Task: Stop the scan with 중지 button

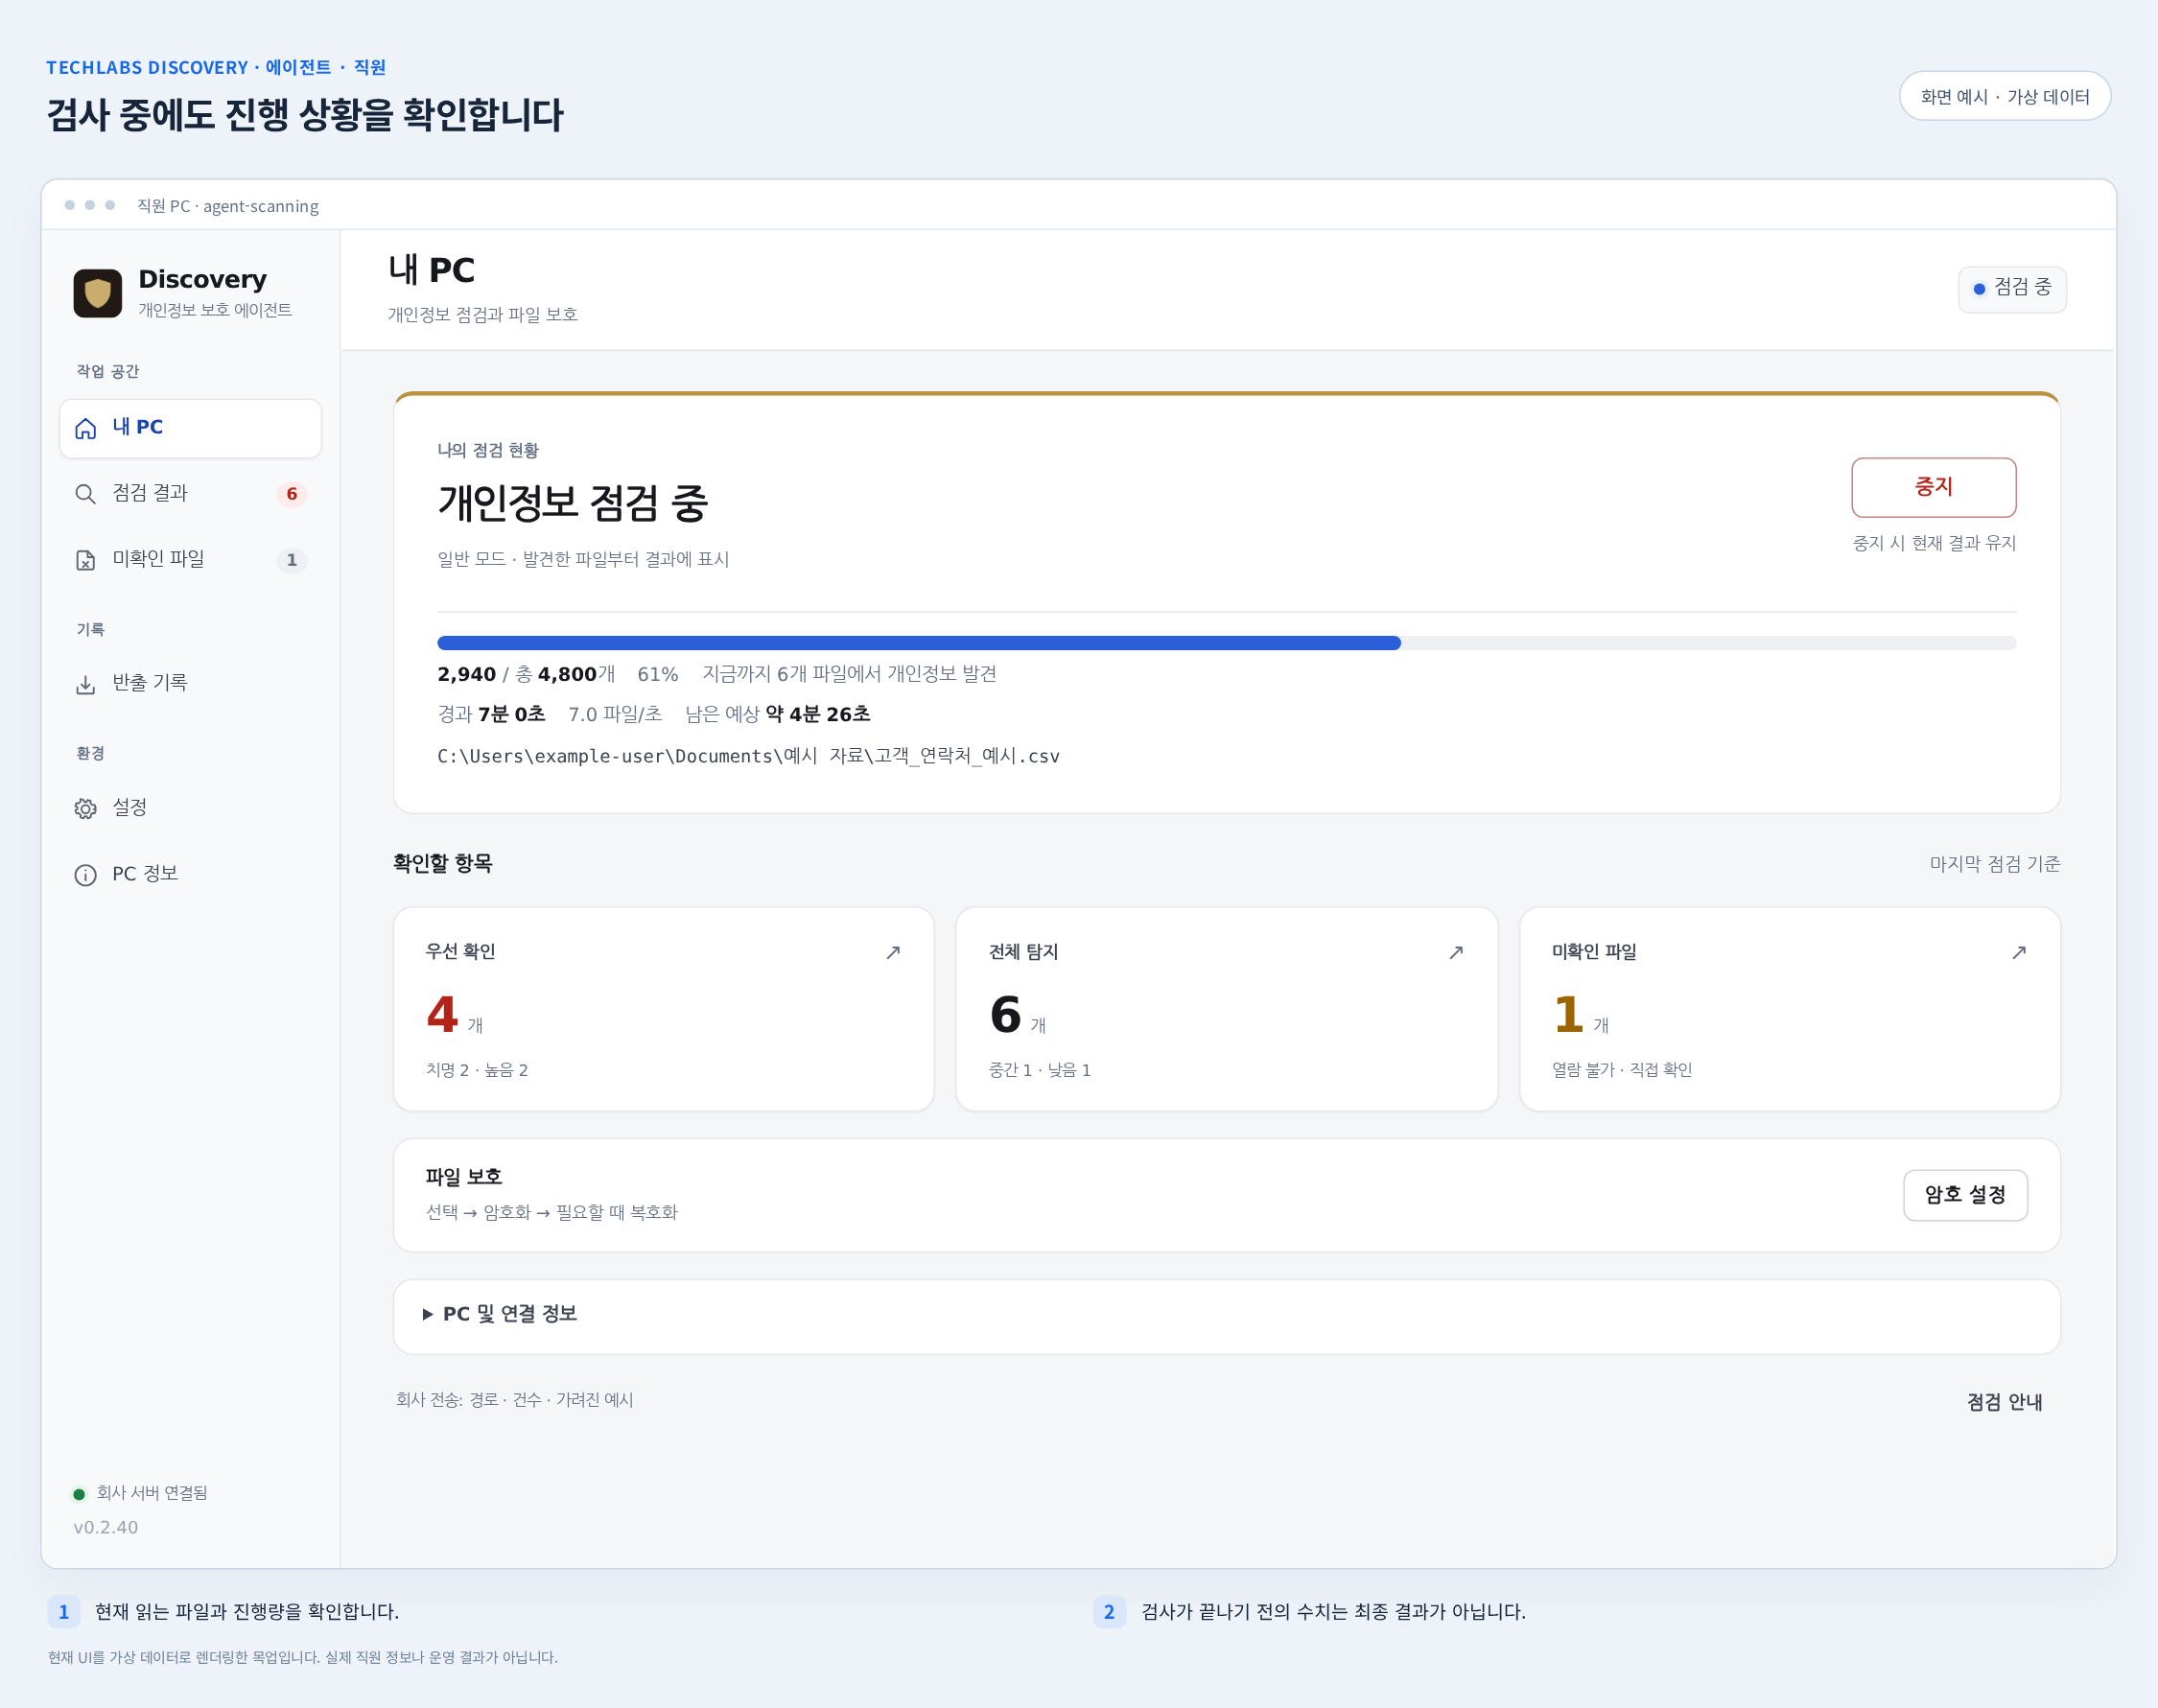Action: click(x=1933, y=487)
